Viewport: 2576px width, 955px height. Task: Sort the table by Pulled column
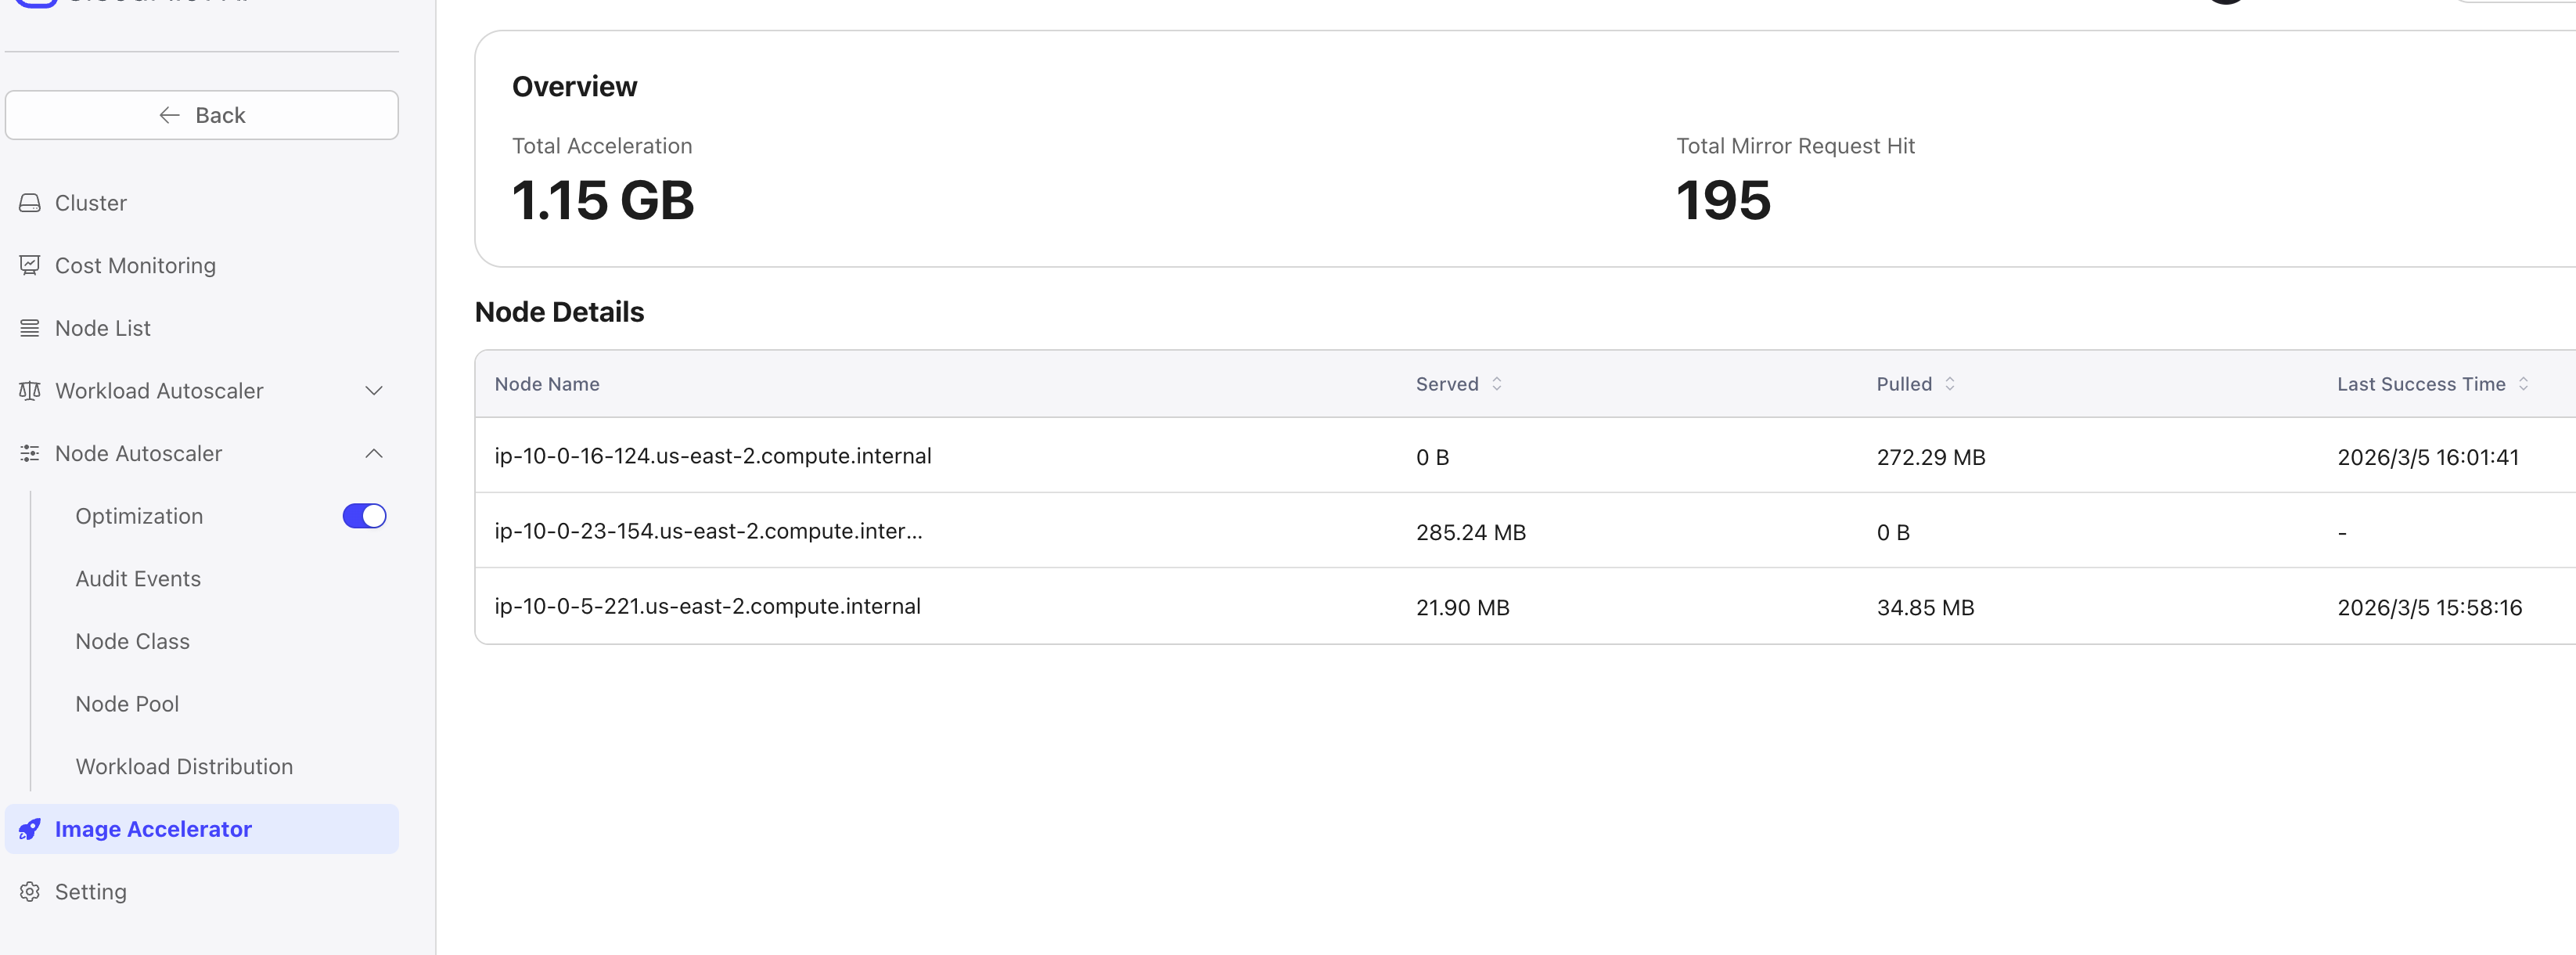tap(1949, 384)
